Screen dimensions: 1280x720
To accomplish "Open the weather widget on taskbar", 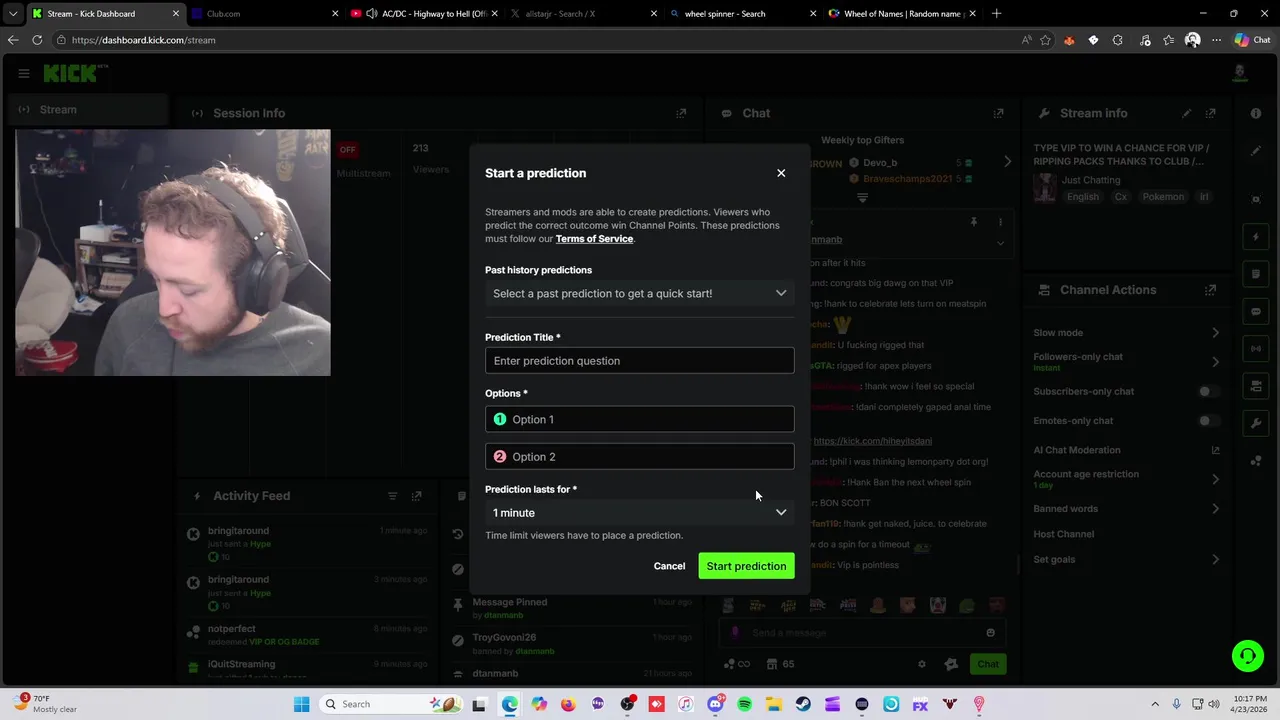I will tap(45, 704).
